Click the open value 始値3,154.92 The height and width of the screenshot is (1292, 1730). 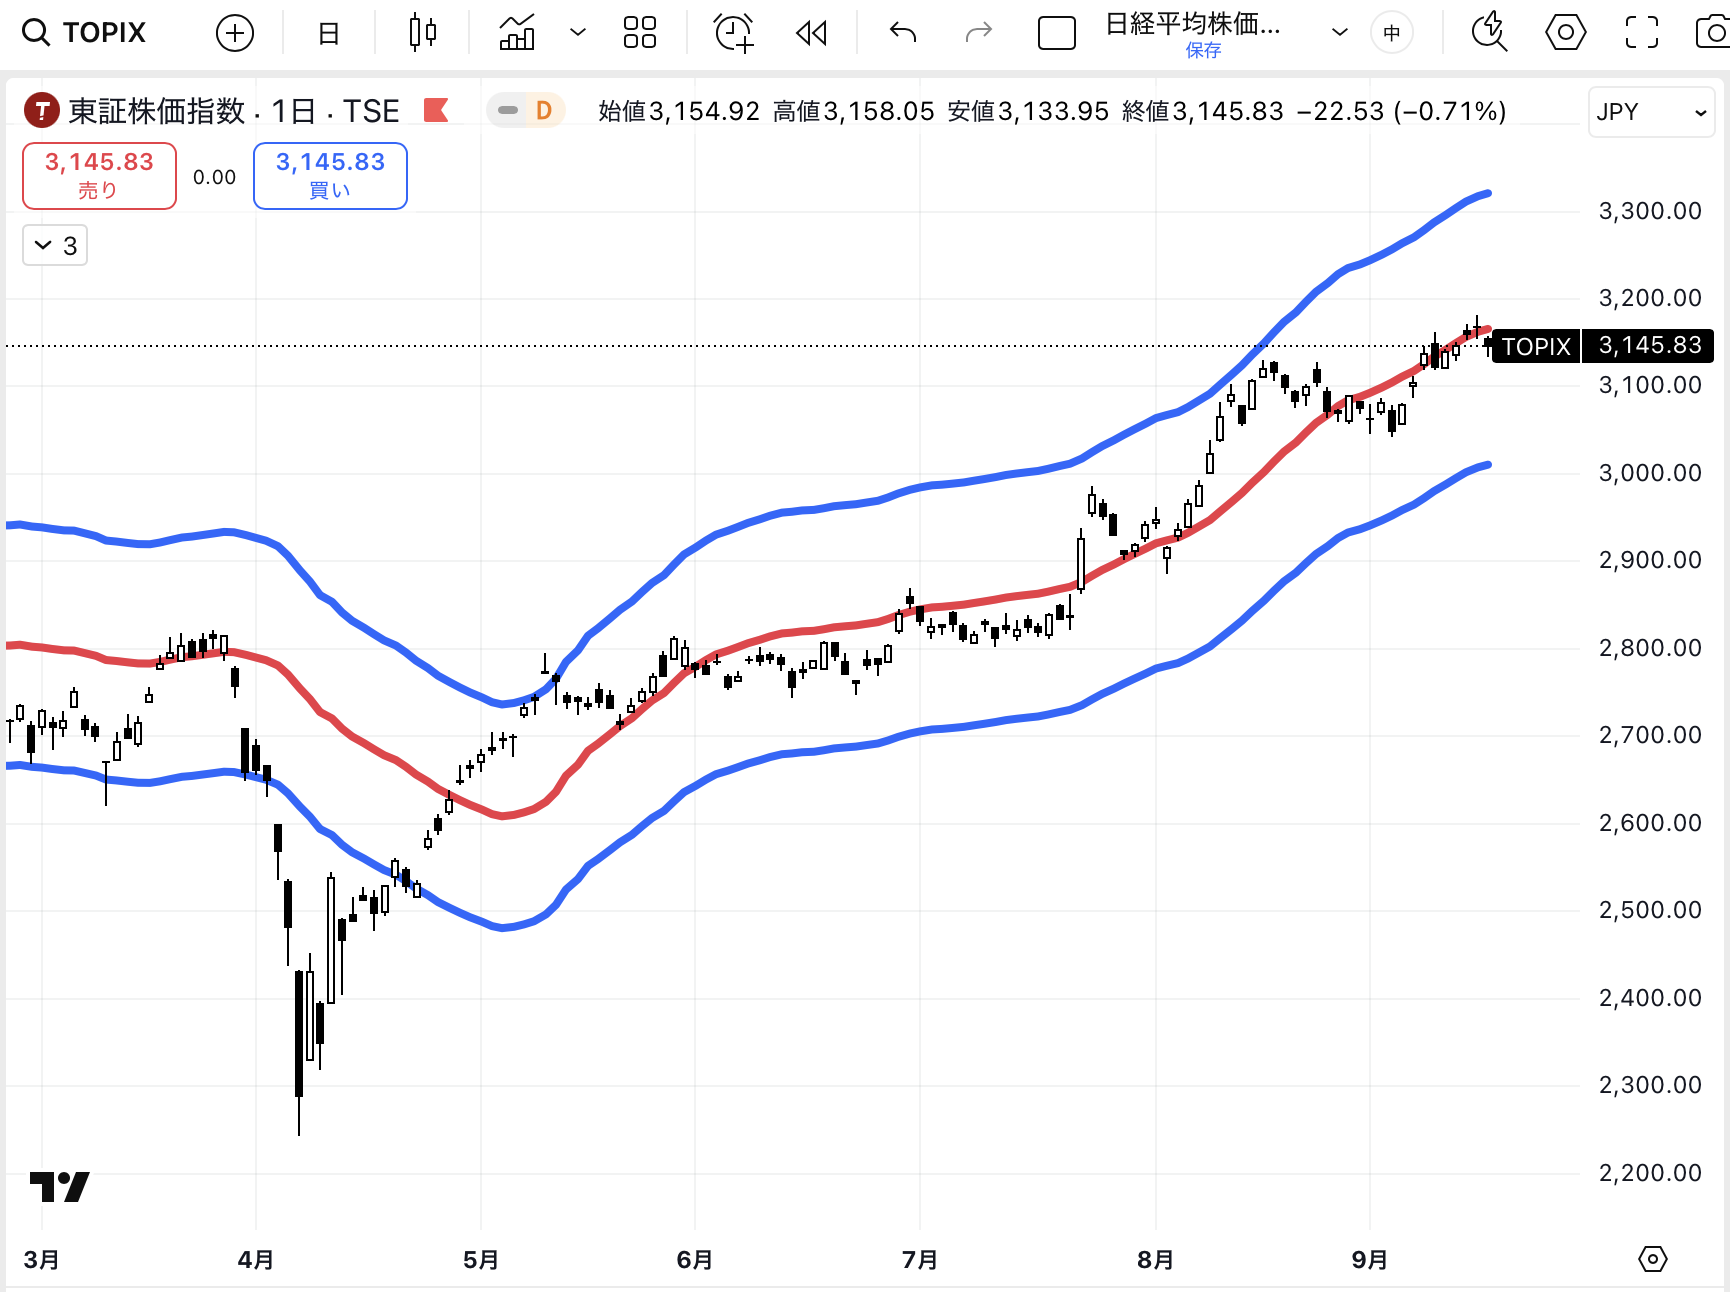click(x=679, y=111)
